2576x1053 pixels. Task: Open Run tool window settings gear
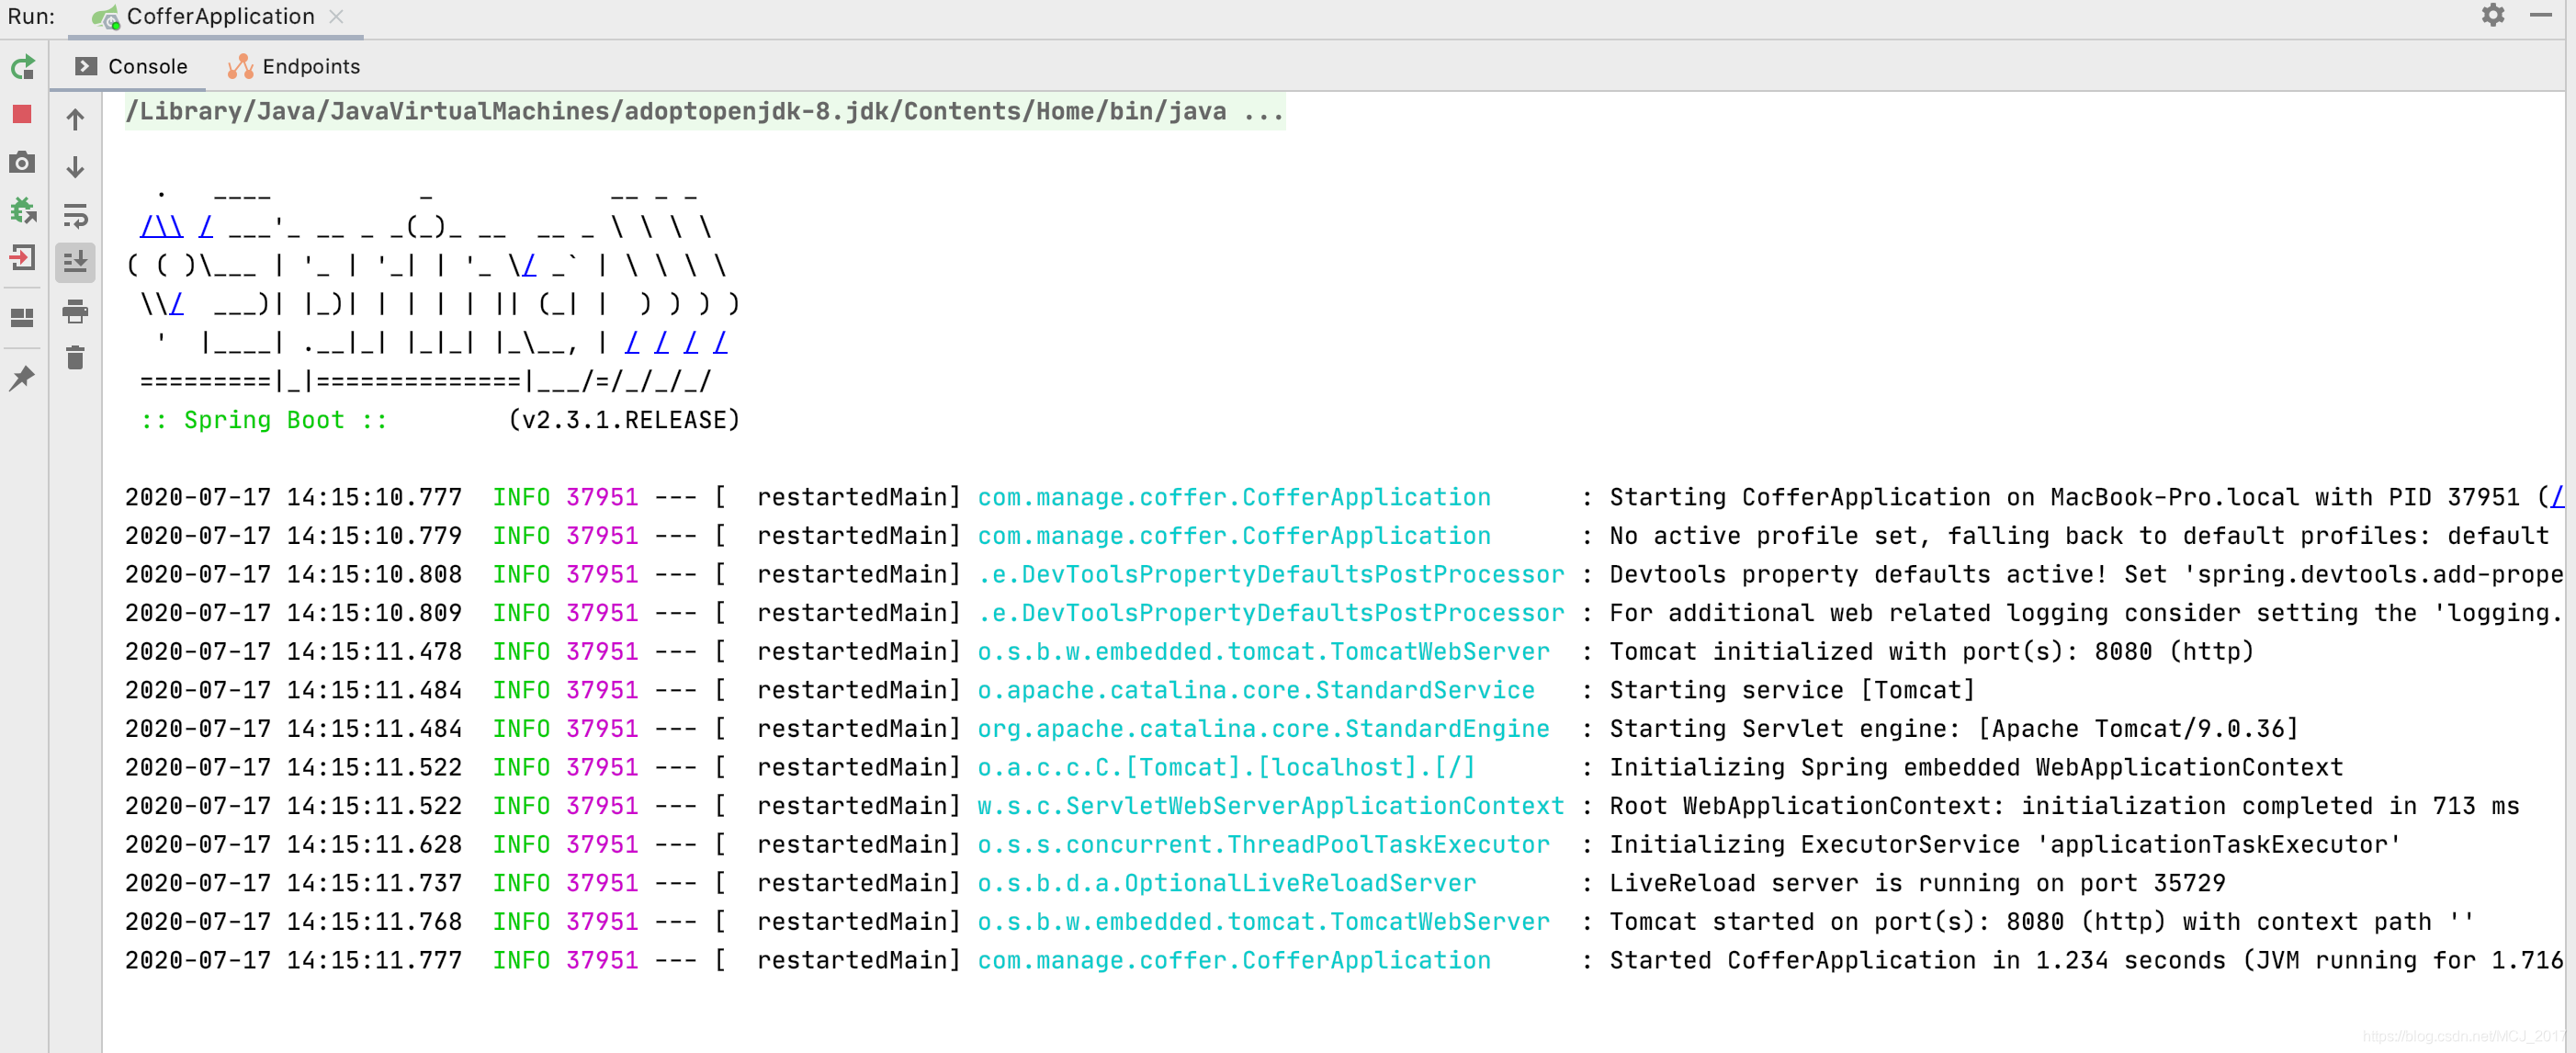[2494, 15]
